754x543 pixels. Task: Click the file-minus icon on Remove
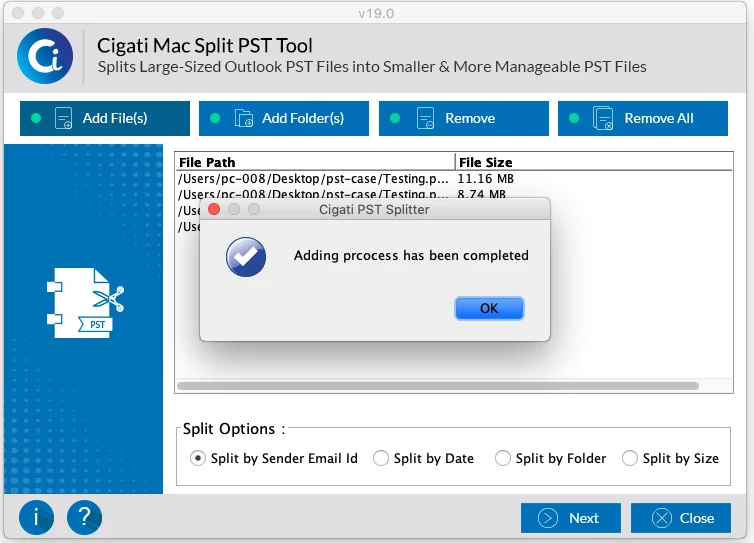tap(425, 118)
